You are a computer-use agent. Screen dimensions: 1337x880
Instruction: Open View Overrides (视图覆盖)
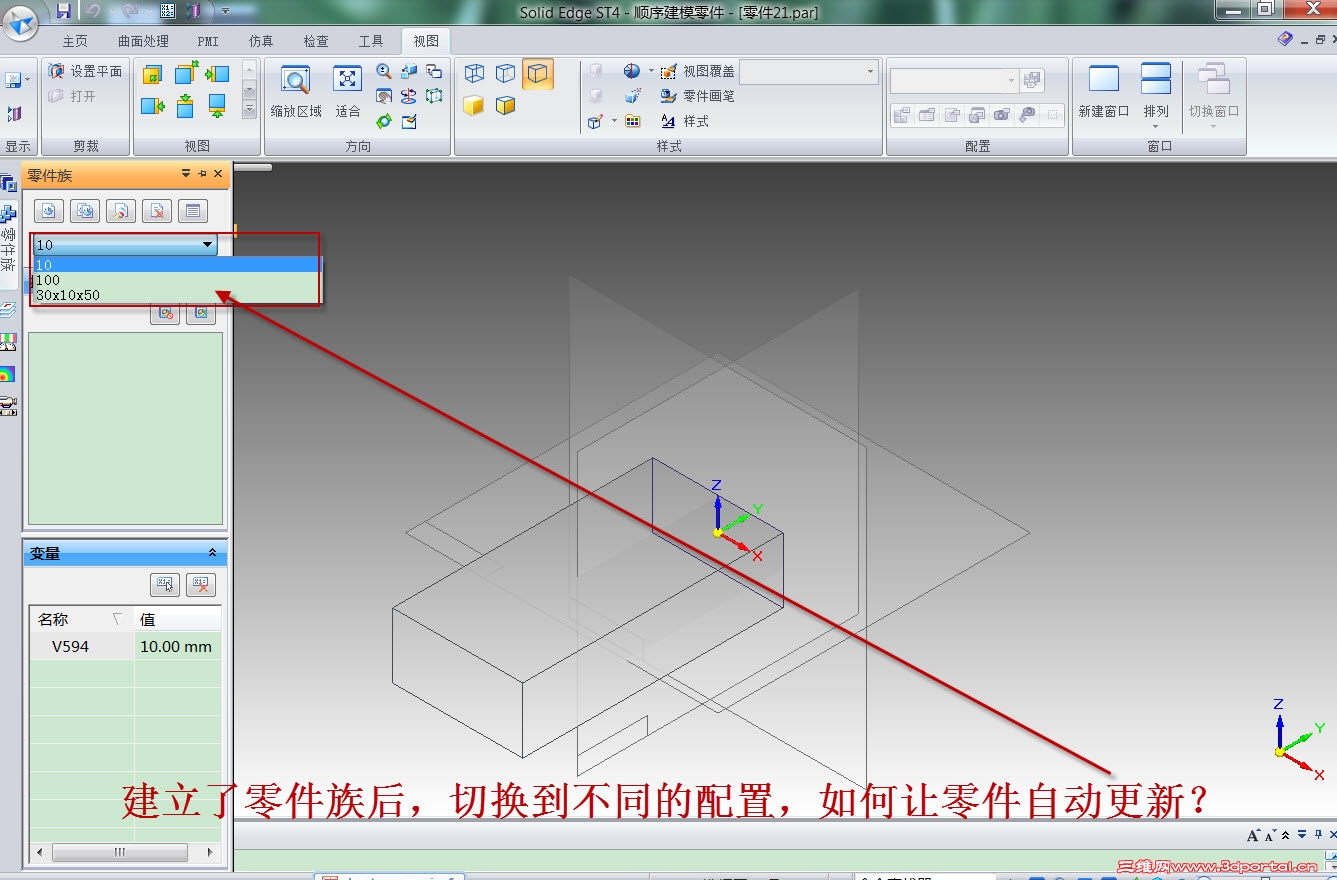tap(697, 72)
